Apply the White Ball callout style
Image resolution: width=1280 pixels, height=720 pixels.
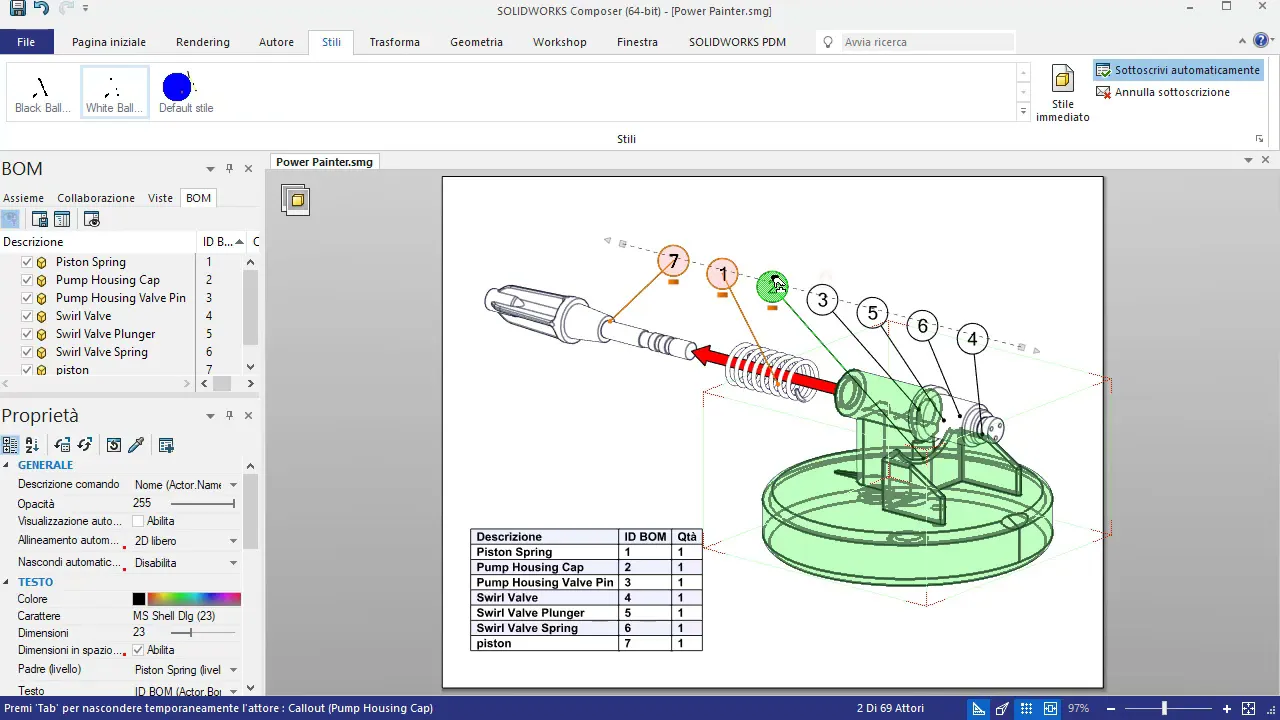(x=114, y=93)
